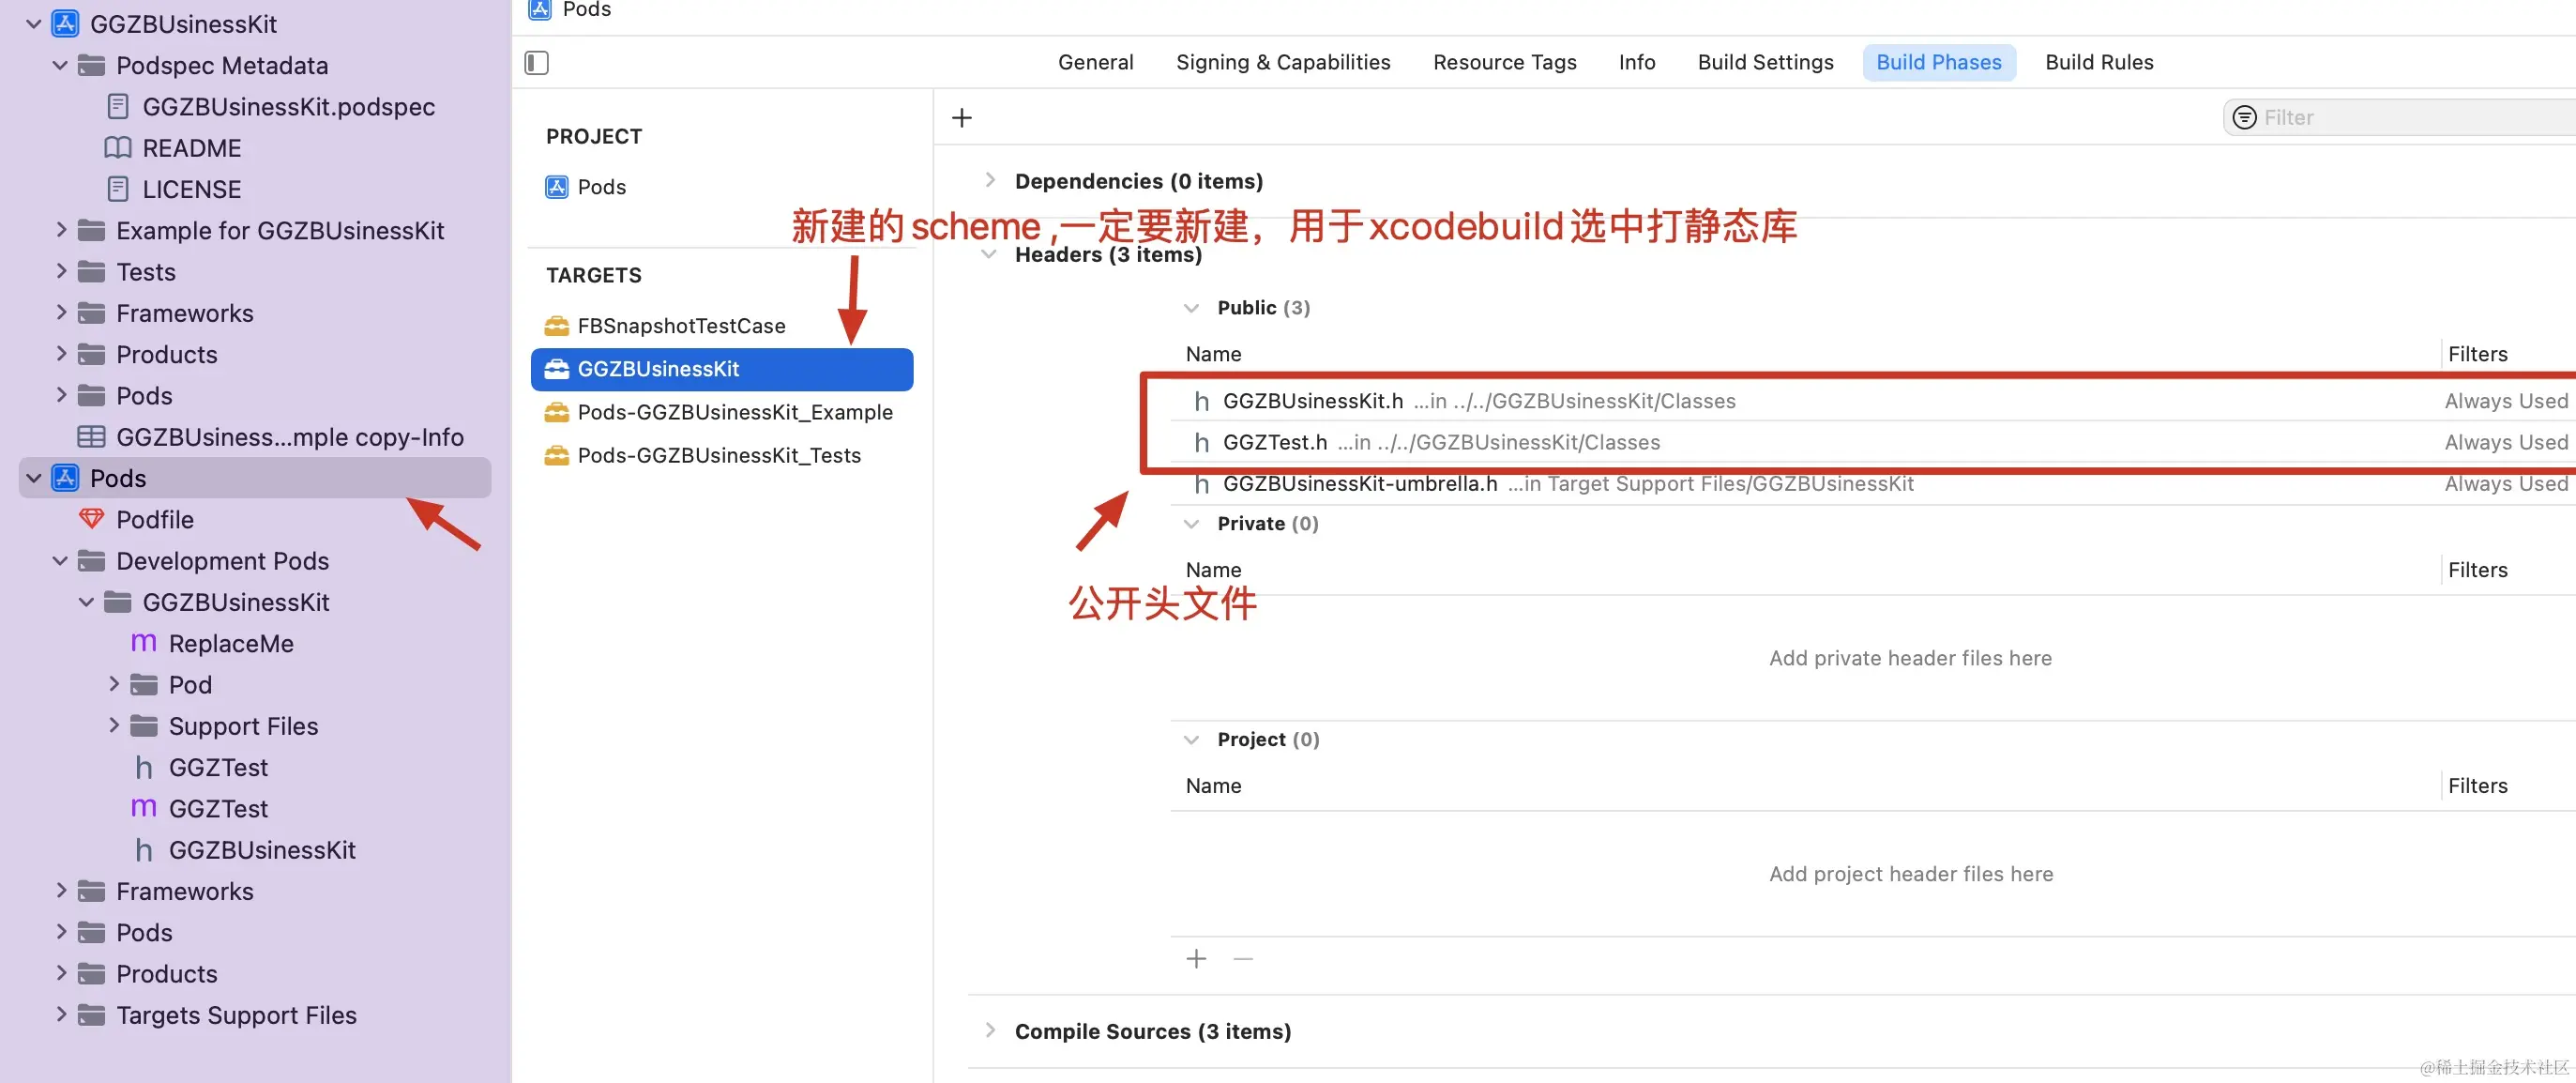Expand the Tests folder

tap(60, 271)
